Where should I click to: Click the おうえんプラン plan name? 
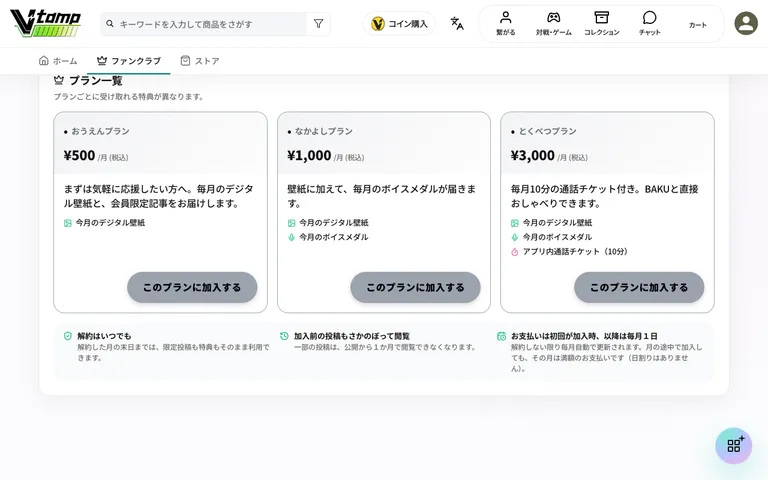click(100, 131)
